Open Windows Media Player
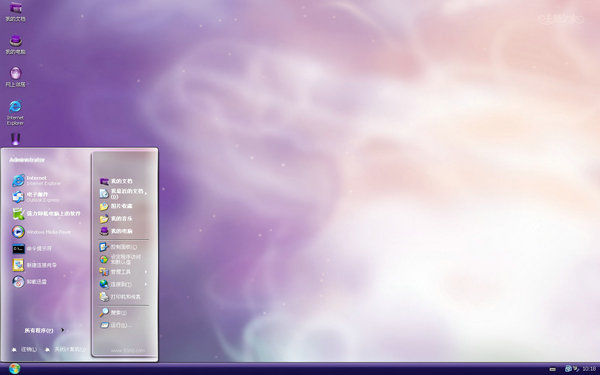The width and height of the screenshot is (600, 375). (41, 232)
